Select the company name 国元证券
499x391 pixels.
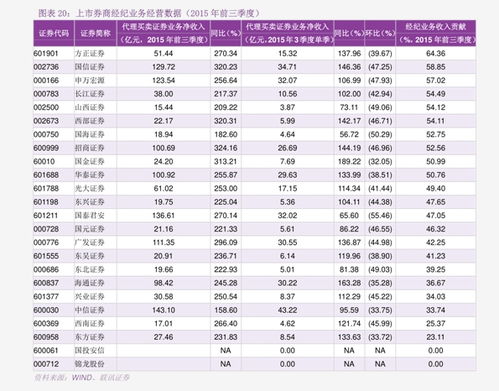point(89,229)
